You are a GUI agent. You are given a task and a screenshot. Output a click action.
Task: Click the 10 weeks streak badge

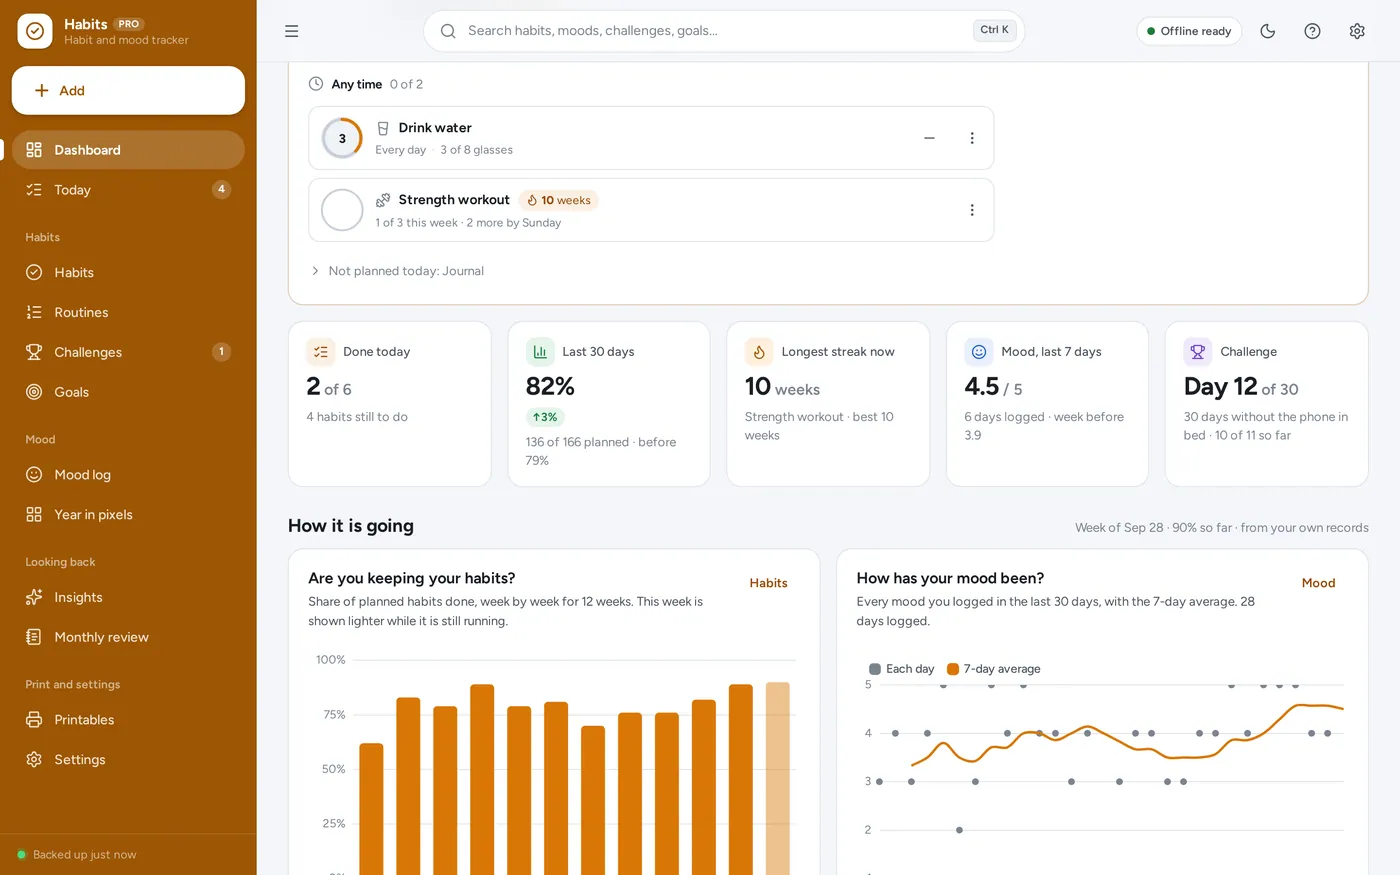pos(559,200)
